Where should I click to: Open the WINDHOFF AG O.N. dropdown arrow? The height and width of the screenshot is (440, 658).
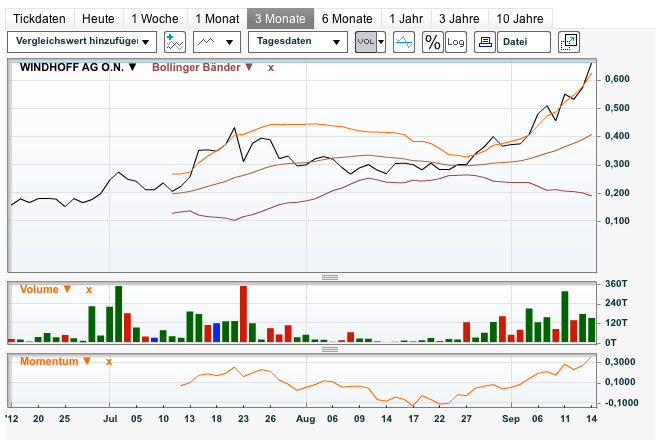click(x=133, y=67)
